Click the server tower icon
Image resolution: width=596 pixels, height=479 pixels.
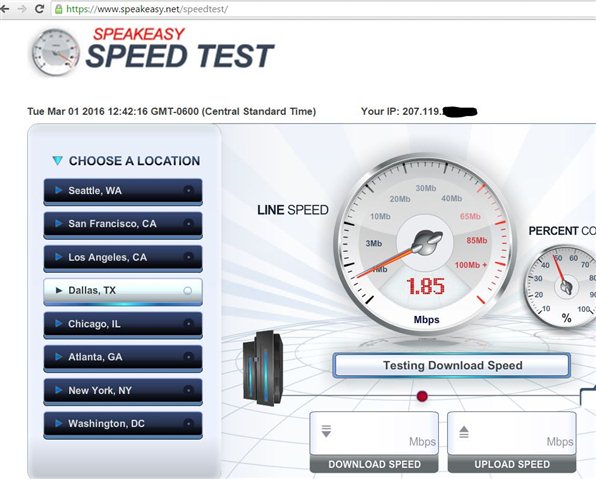click(x=263, y=368)
